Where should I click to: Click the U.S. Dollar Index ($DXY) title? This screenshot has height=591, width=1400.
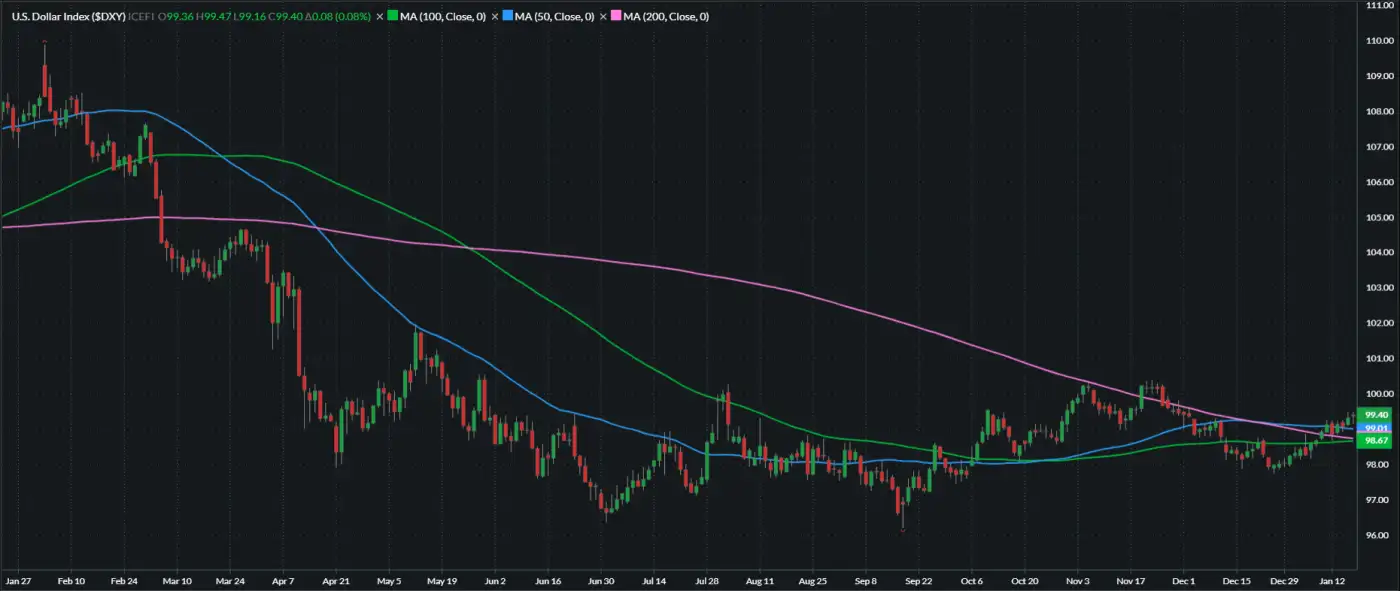[69, 17]
